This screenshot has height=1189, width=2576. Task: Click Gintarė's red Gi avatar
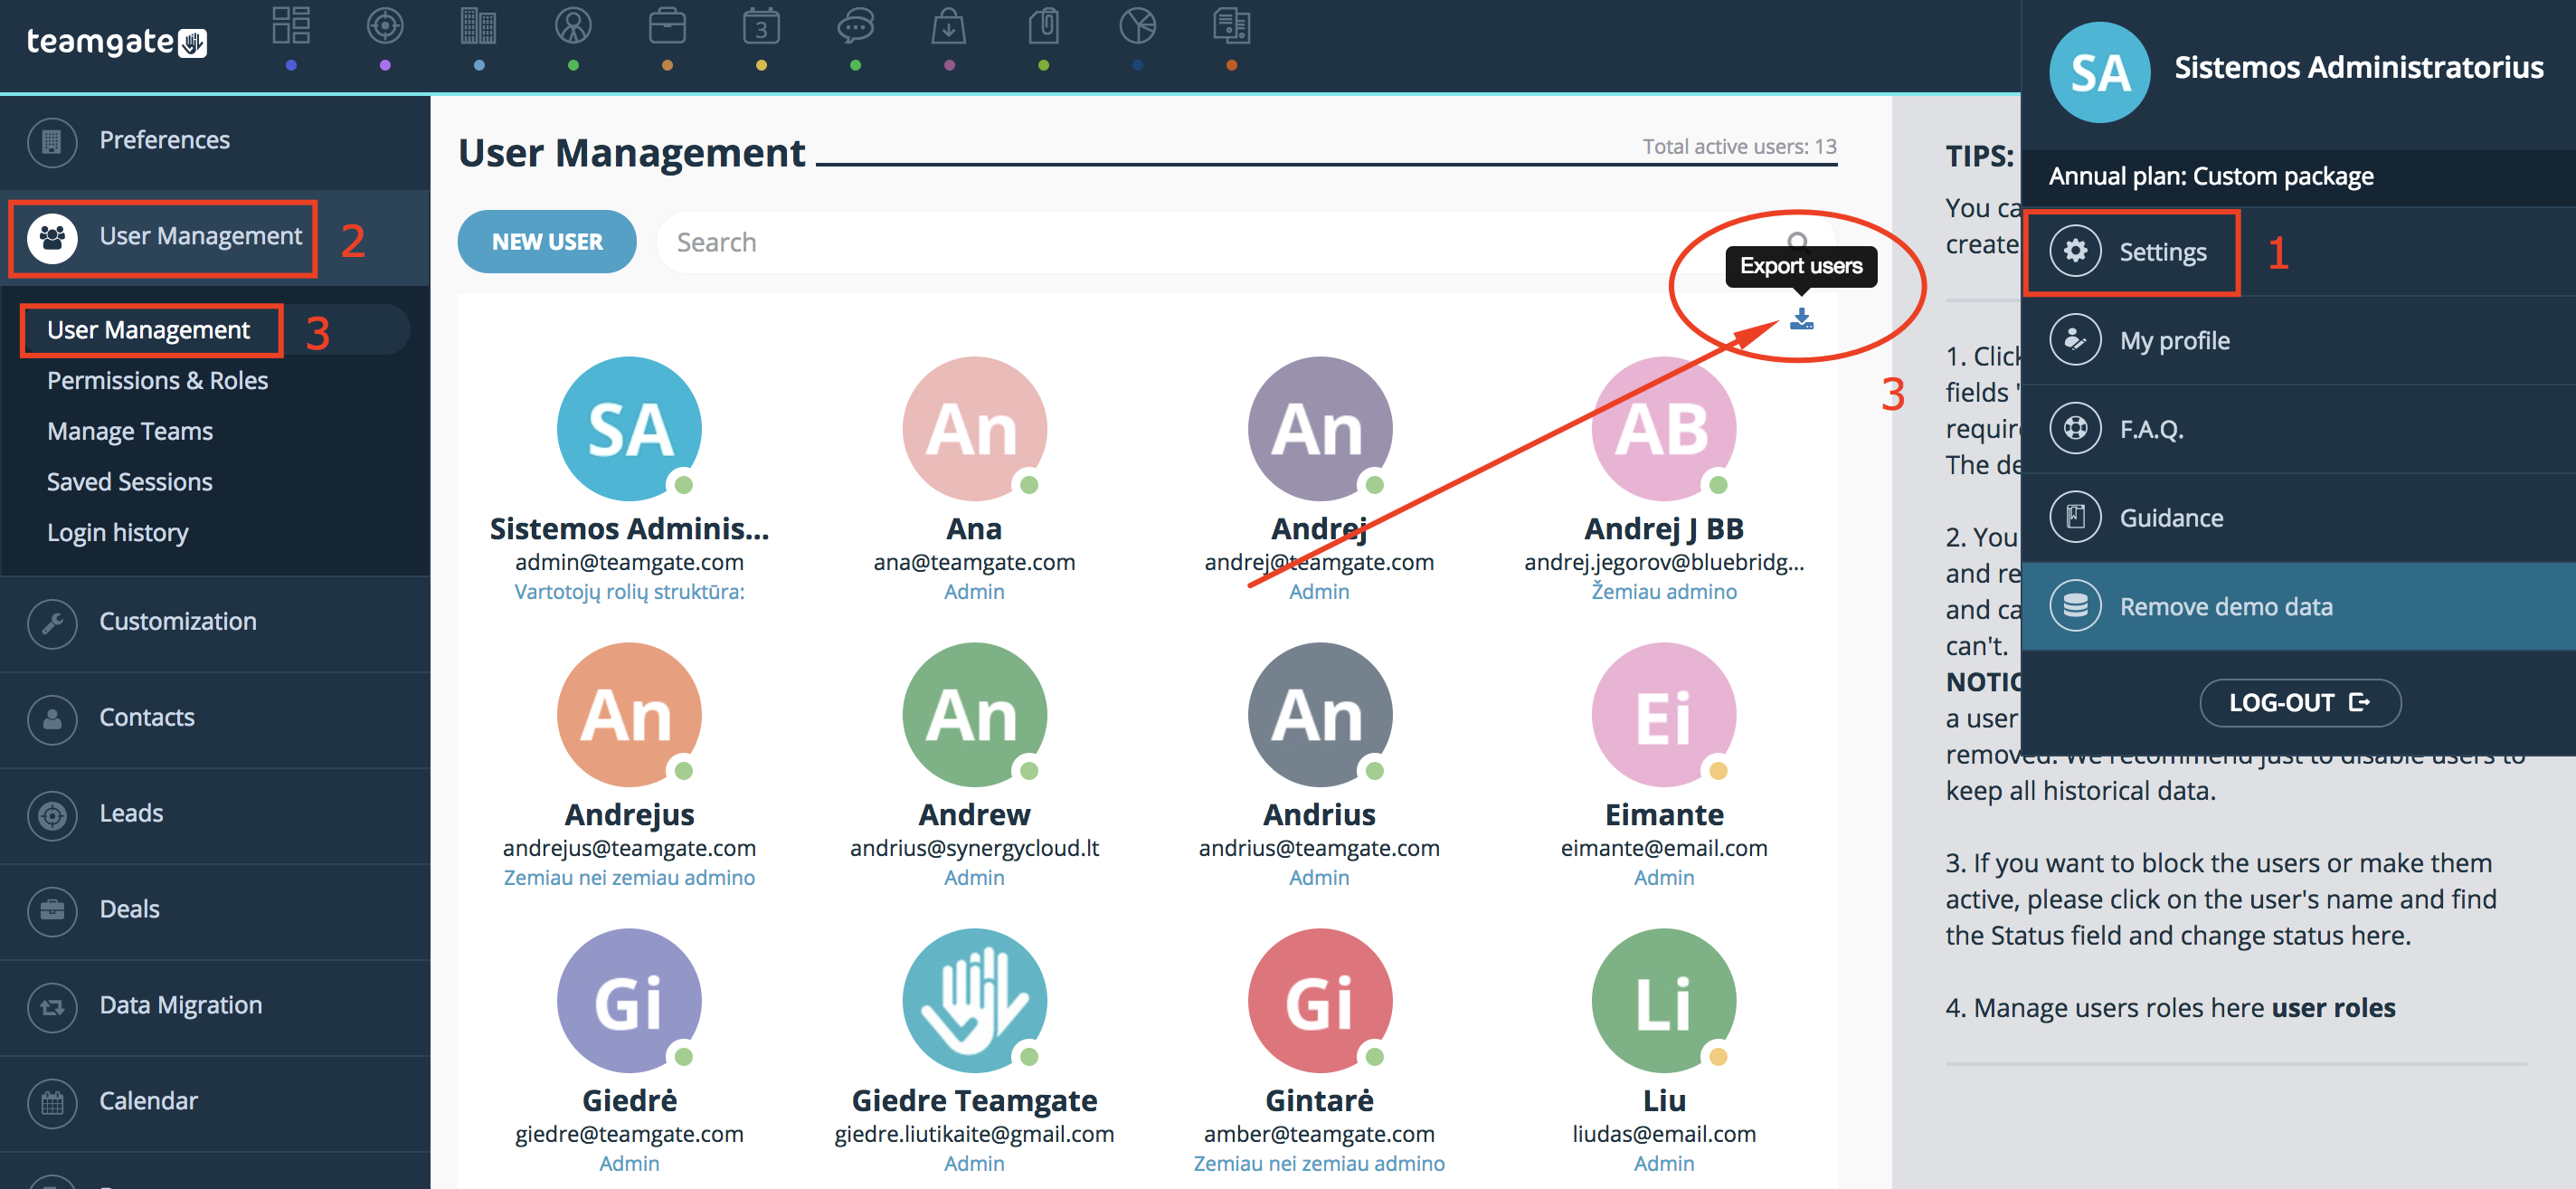tap(1319, 1001)
